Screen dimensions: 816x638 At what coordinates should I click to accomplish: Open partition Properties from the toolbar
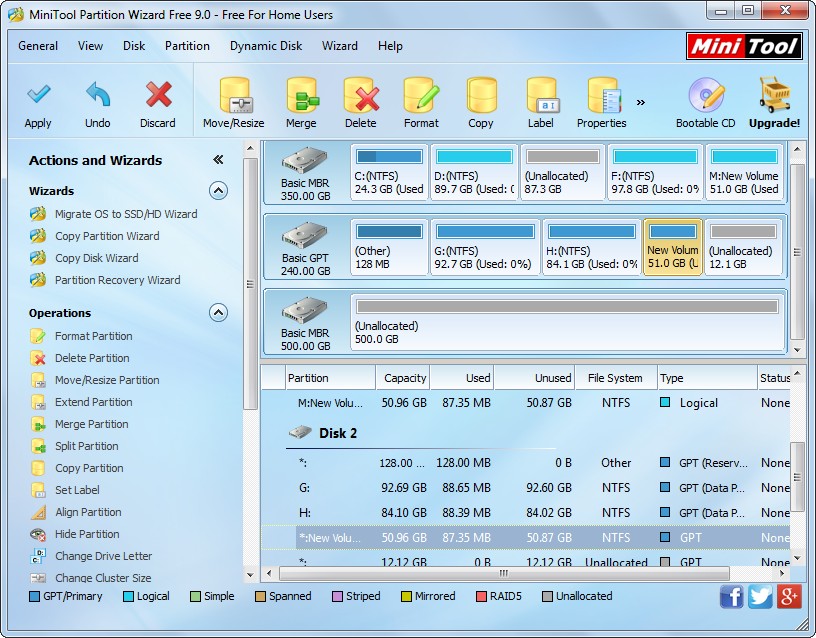coord(601,100)
